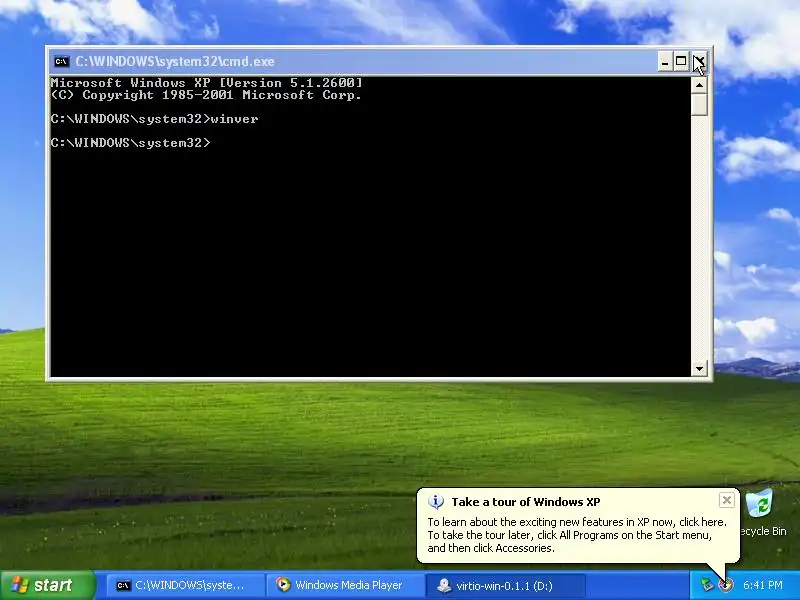Switch to Windows Media Player taskbar button

345,585
